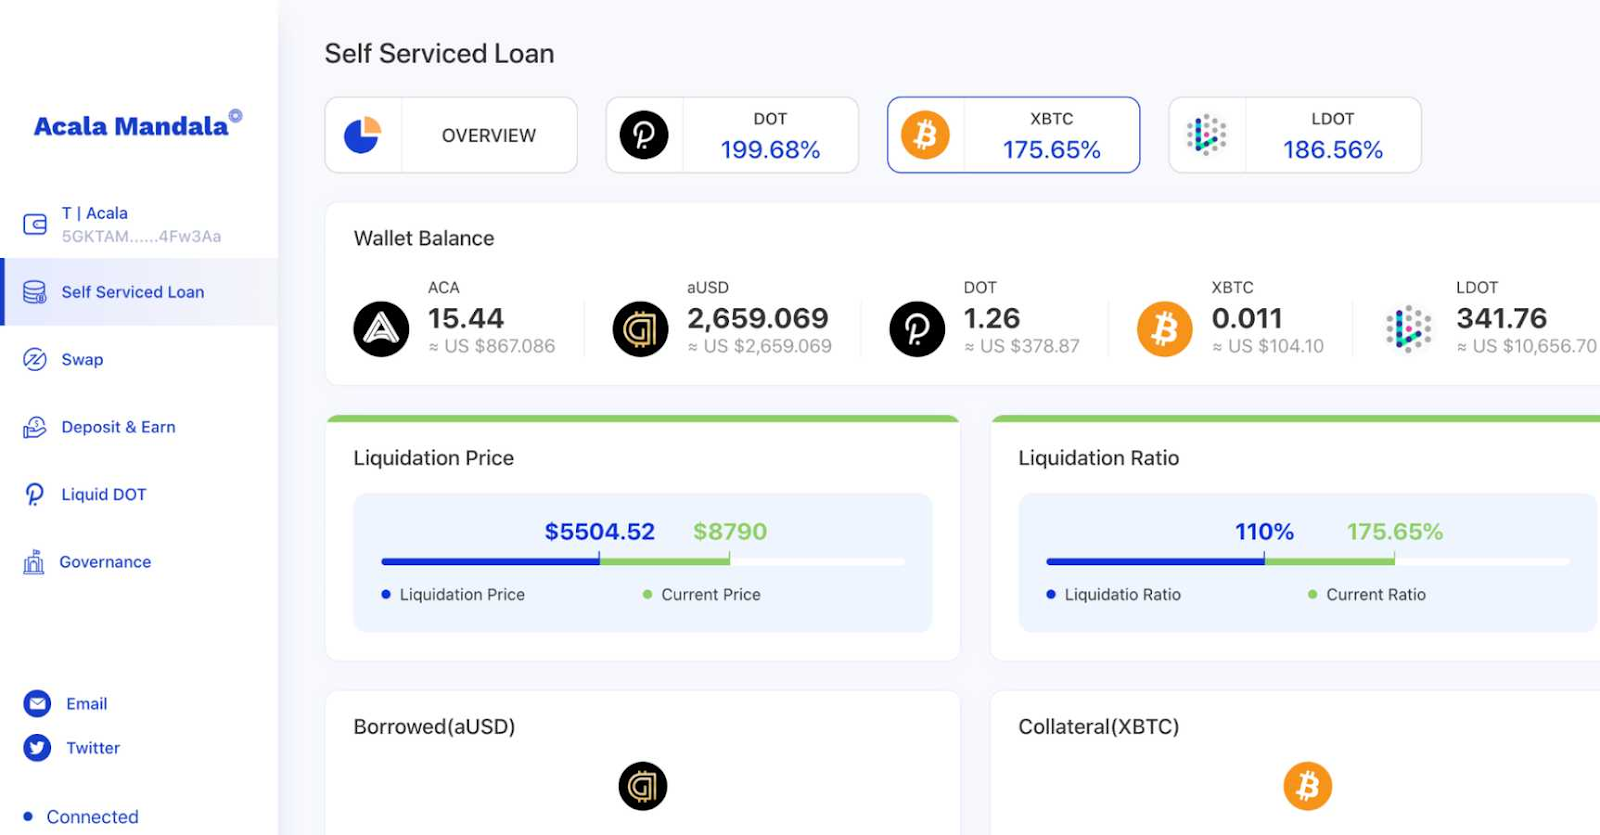Switch to the DOT 199.68% loan tab

pyautogui.click(x=732, y=135)
